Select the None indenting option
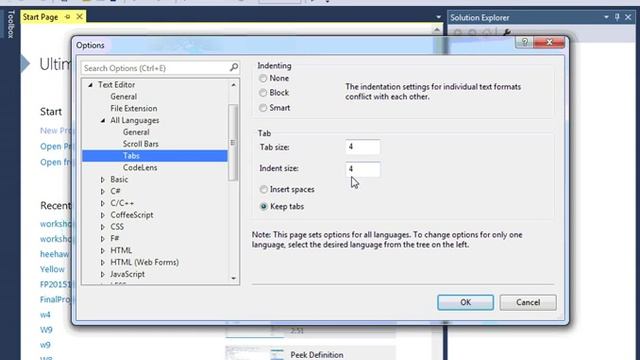This screenshot has height=360, width=640. coord(263,78)
